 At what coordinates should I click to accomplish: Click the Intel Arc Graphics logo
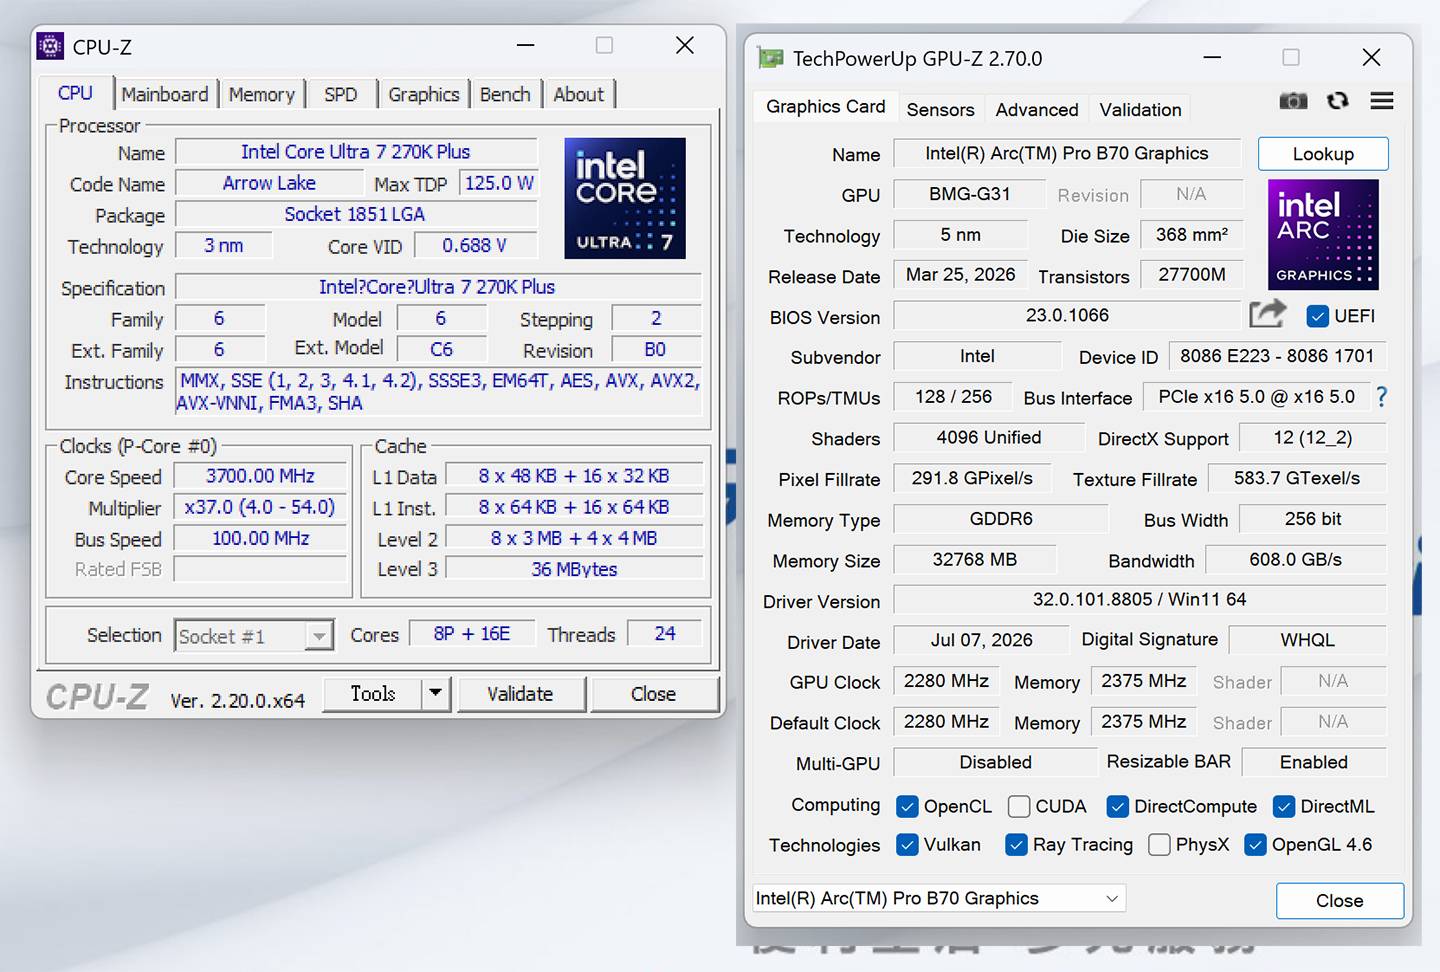tap(1323, 234)
